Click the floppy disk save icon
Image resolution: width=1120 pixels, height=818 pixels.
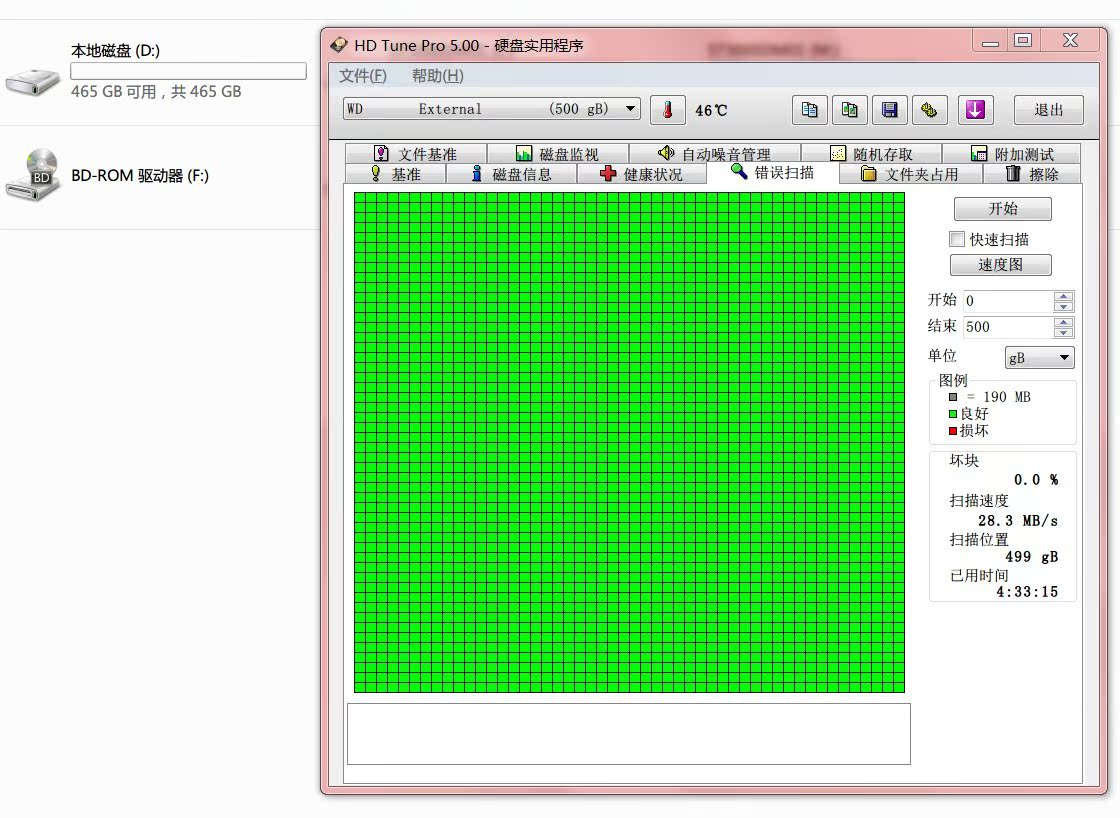888,110
